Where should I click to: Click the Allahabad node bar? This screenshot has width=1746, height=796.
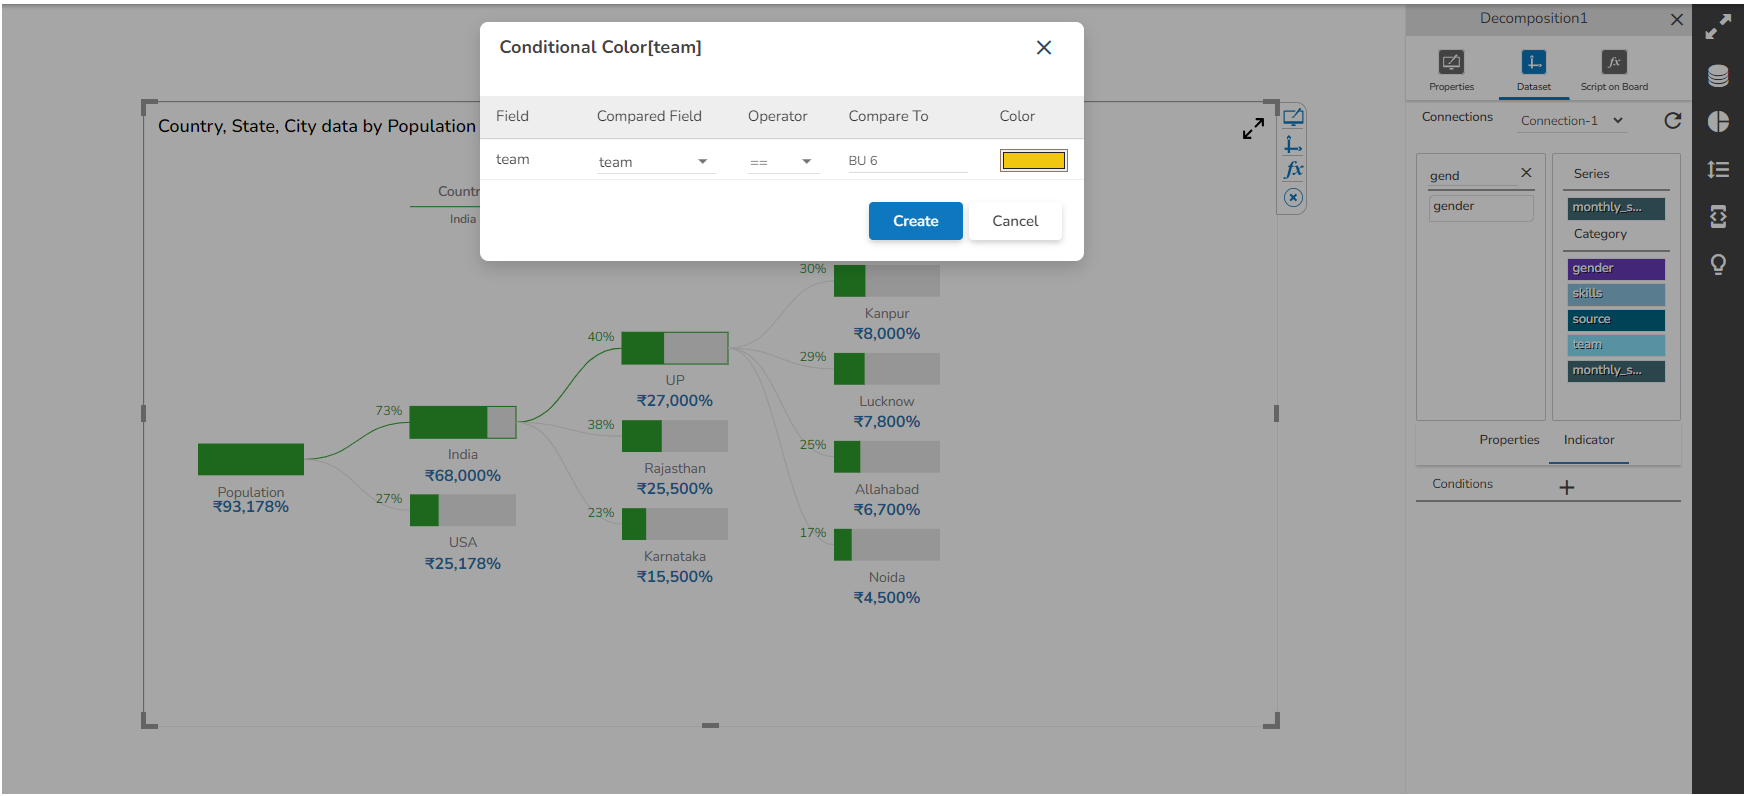pyautogui.click(x=887, y=457)
